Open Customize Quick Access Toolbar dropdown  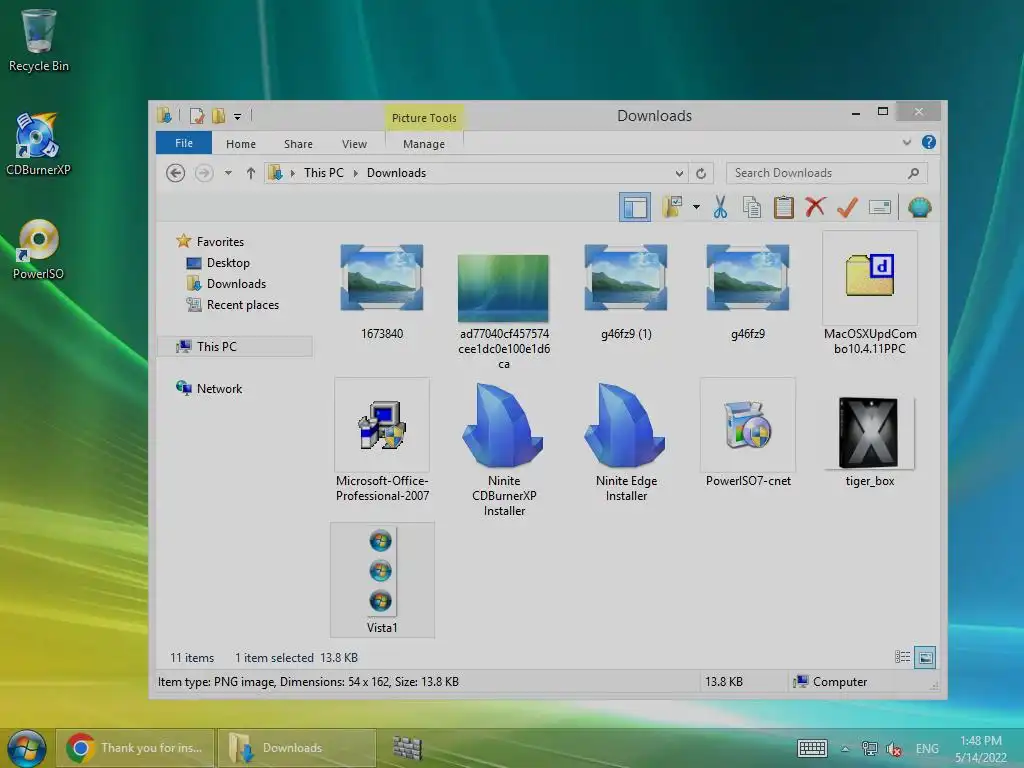click(238, 117)
